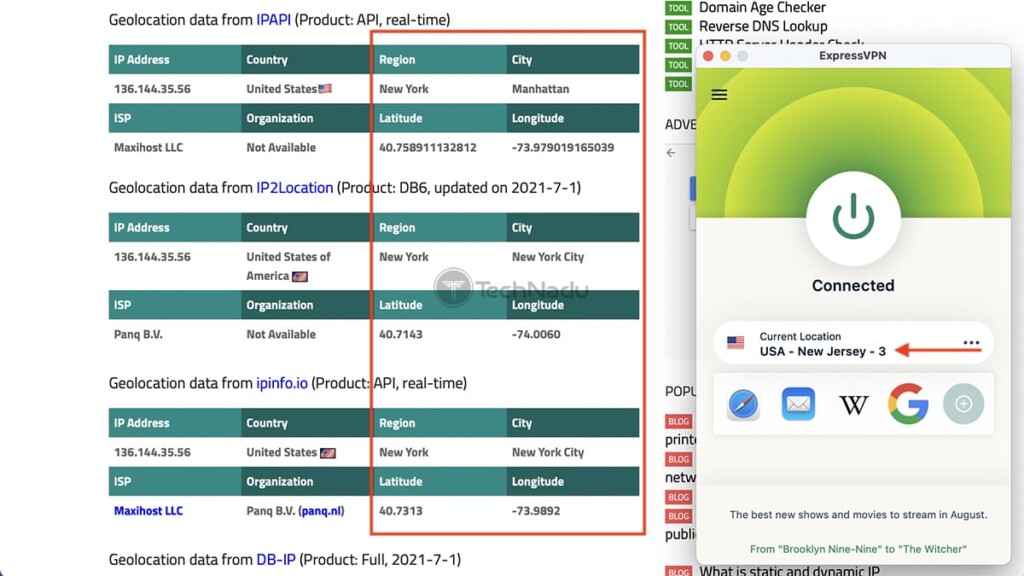Select latitude value 40.7313
1024x576 pixels.
[400, 511]
